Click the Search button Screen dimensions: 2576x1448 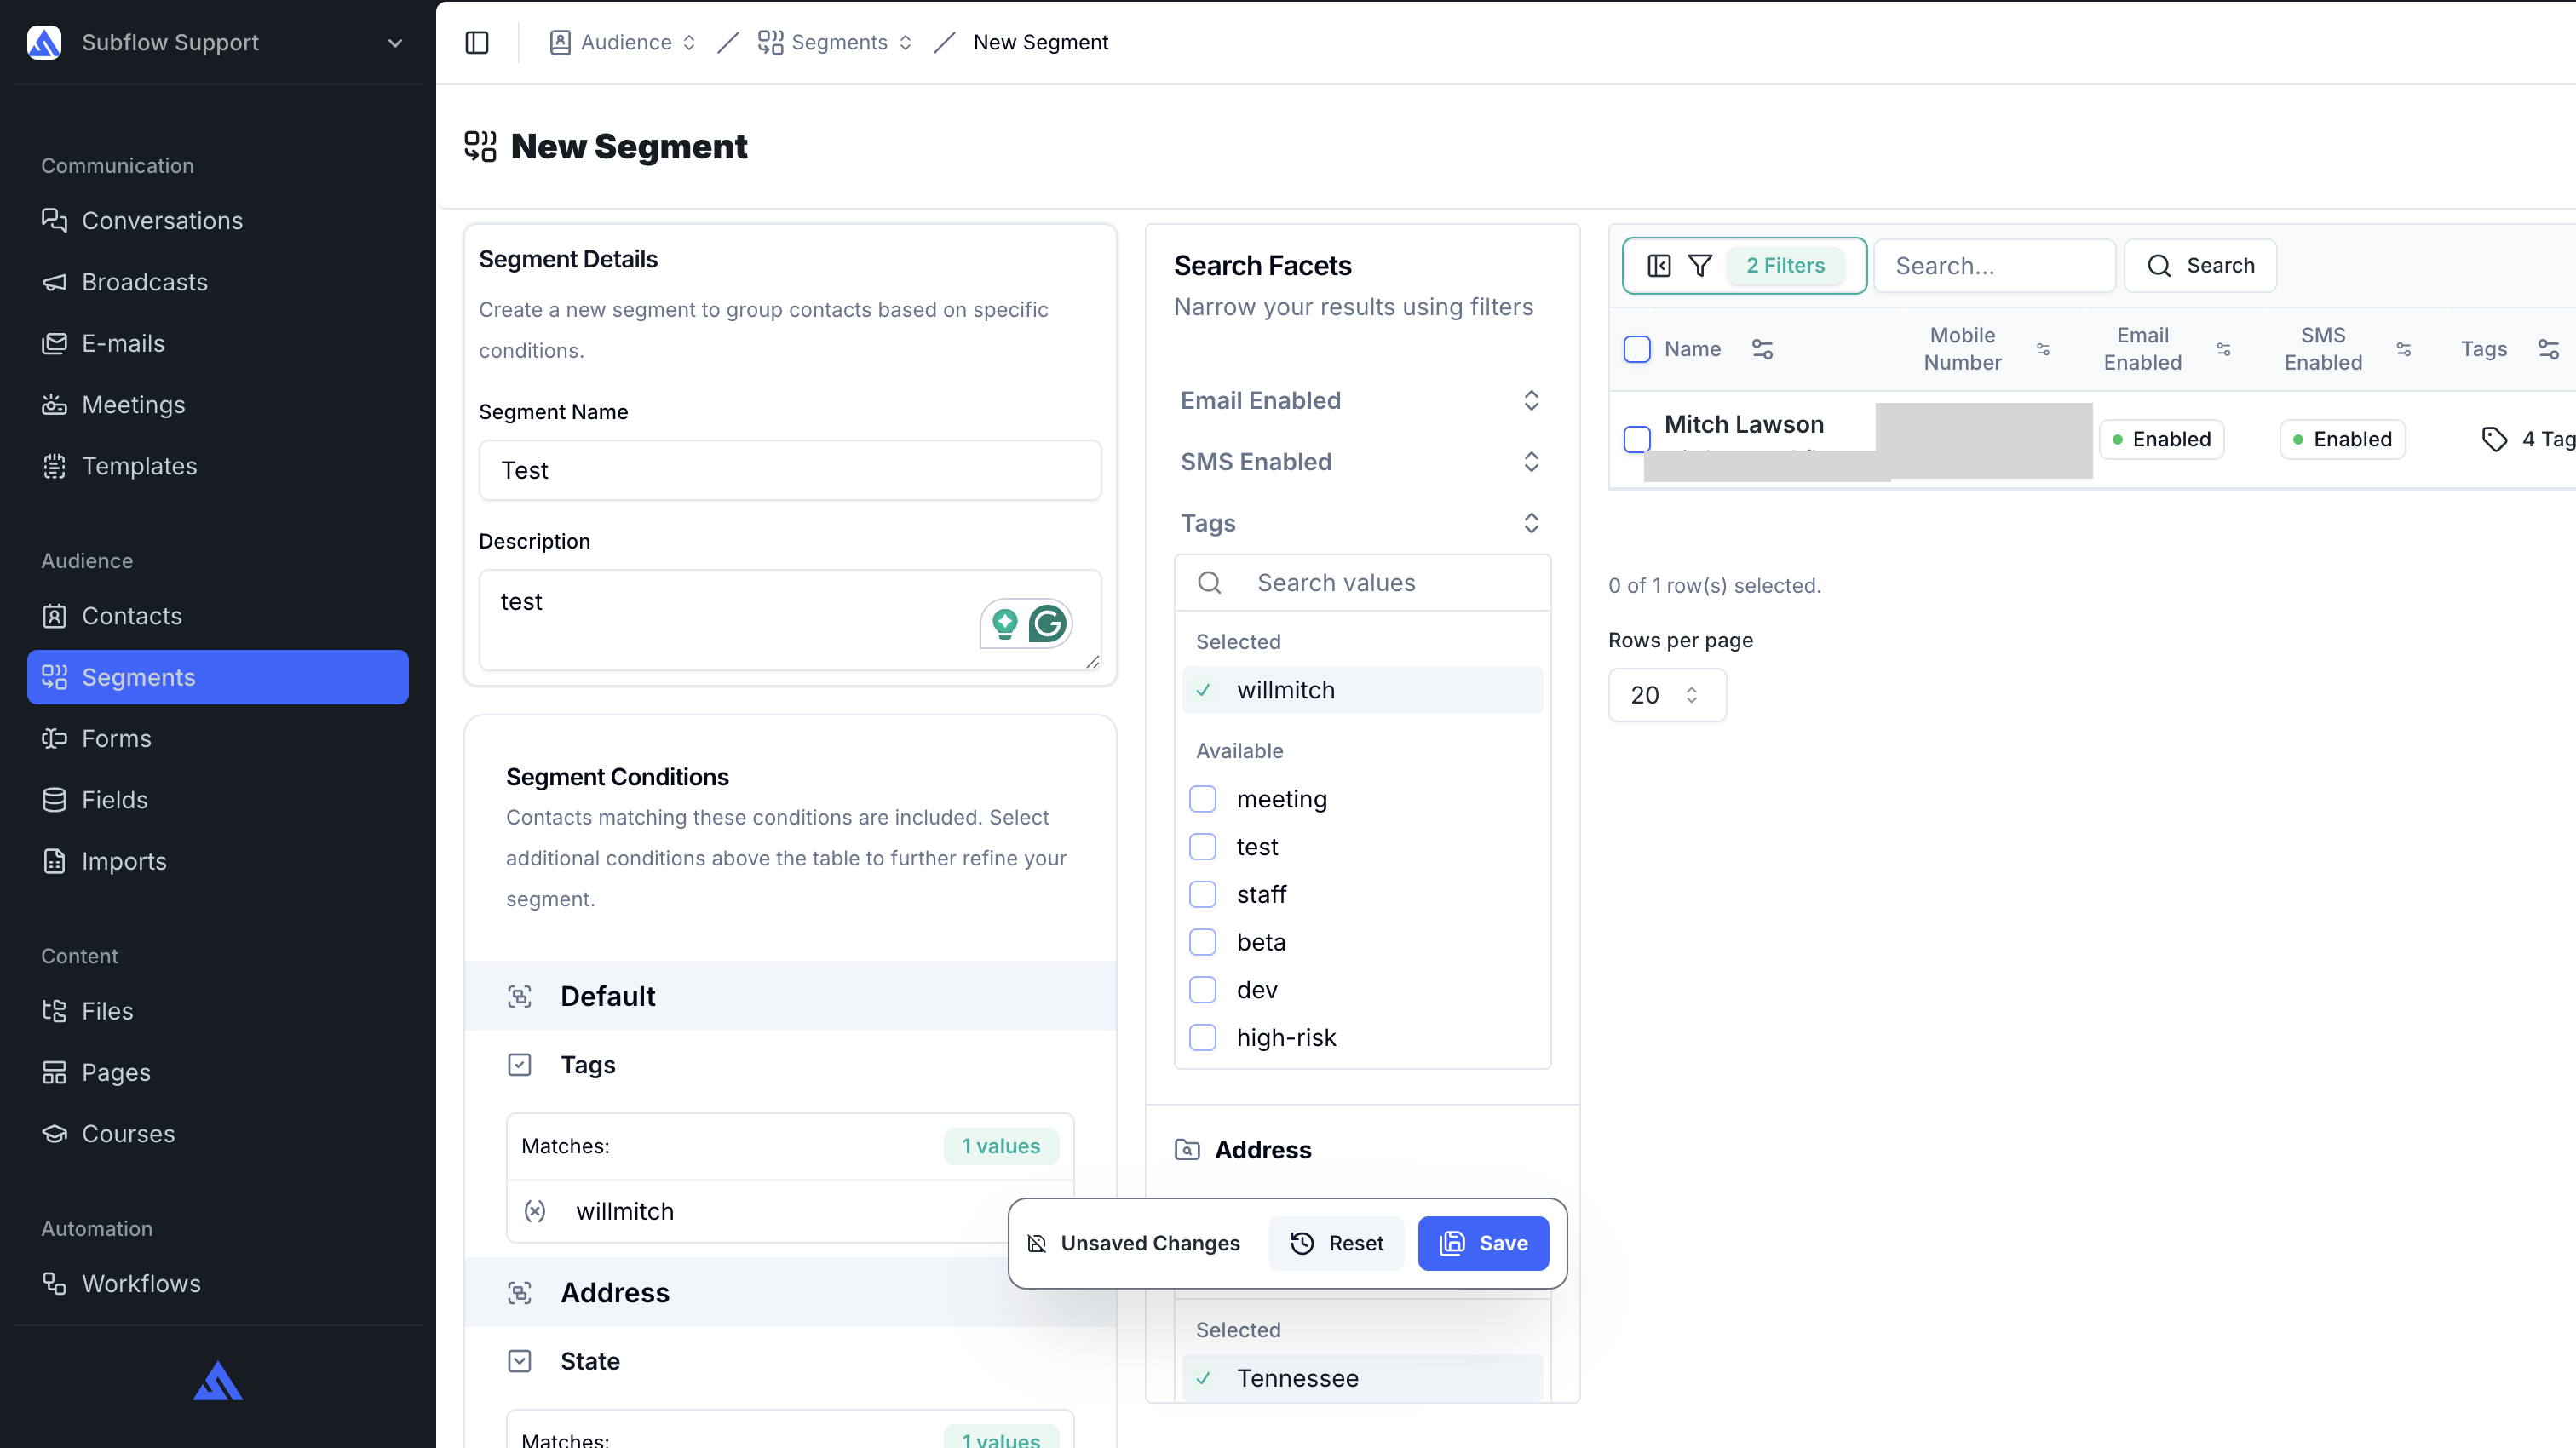pyautogui.click(x=2200, y=265)
